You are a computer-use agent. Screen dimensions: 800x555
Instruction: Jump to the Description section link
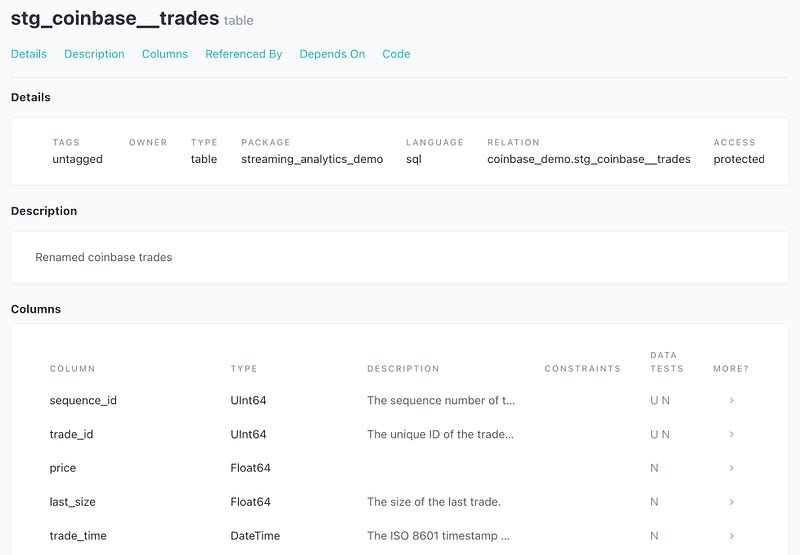(x=94, y=54)
